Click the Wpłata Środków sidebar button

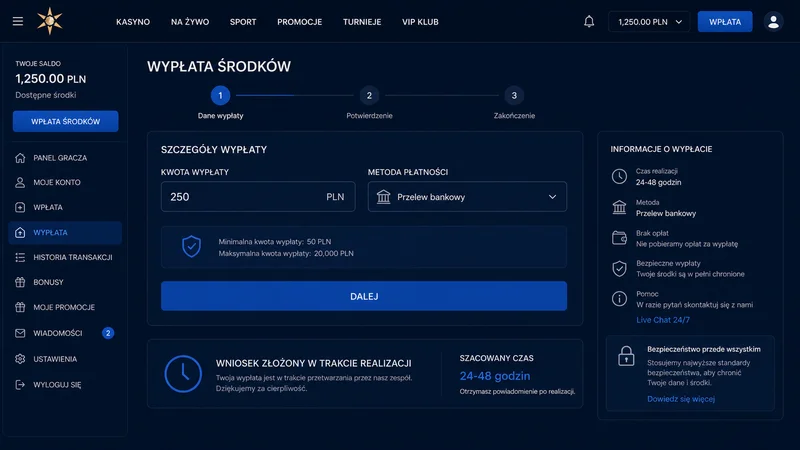pos(65,121)
